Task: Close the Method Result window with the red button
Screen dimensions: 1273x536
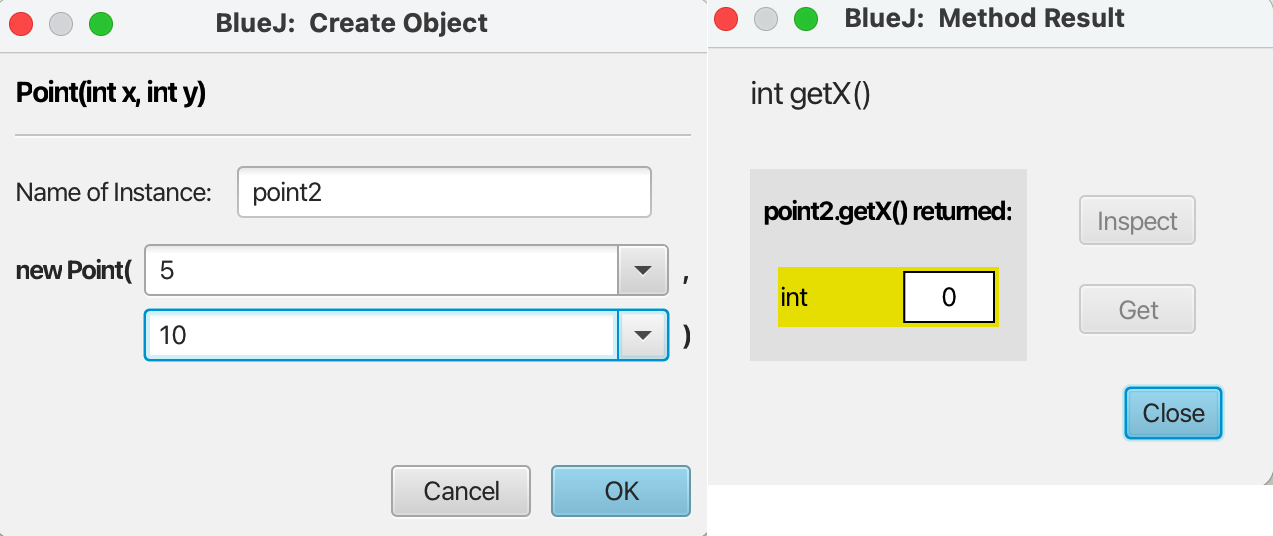Action: [x=725, y=19]
